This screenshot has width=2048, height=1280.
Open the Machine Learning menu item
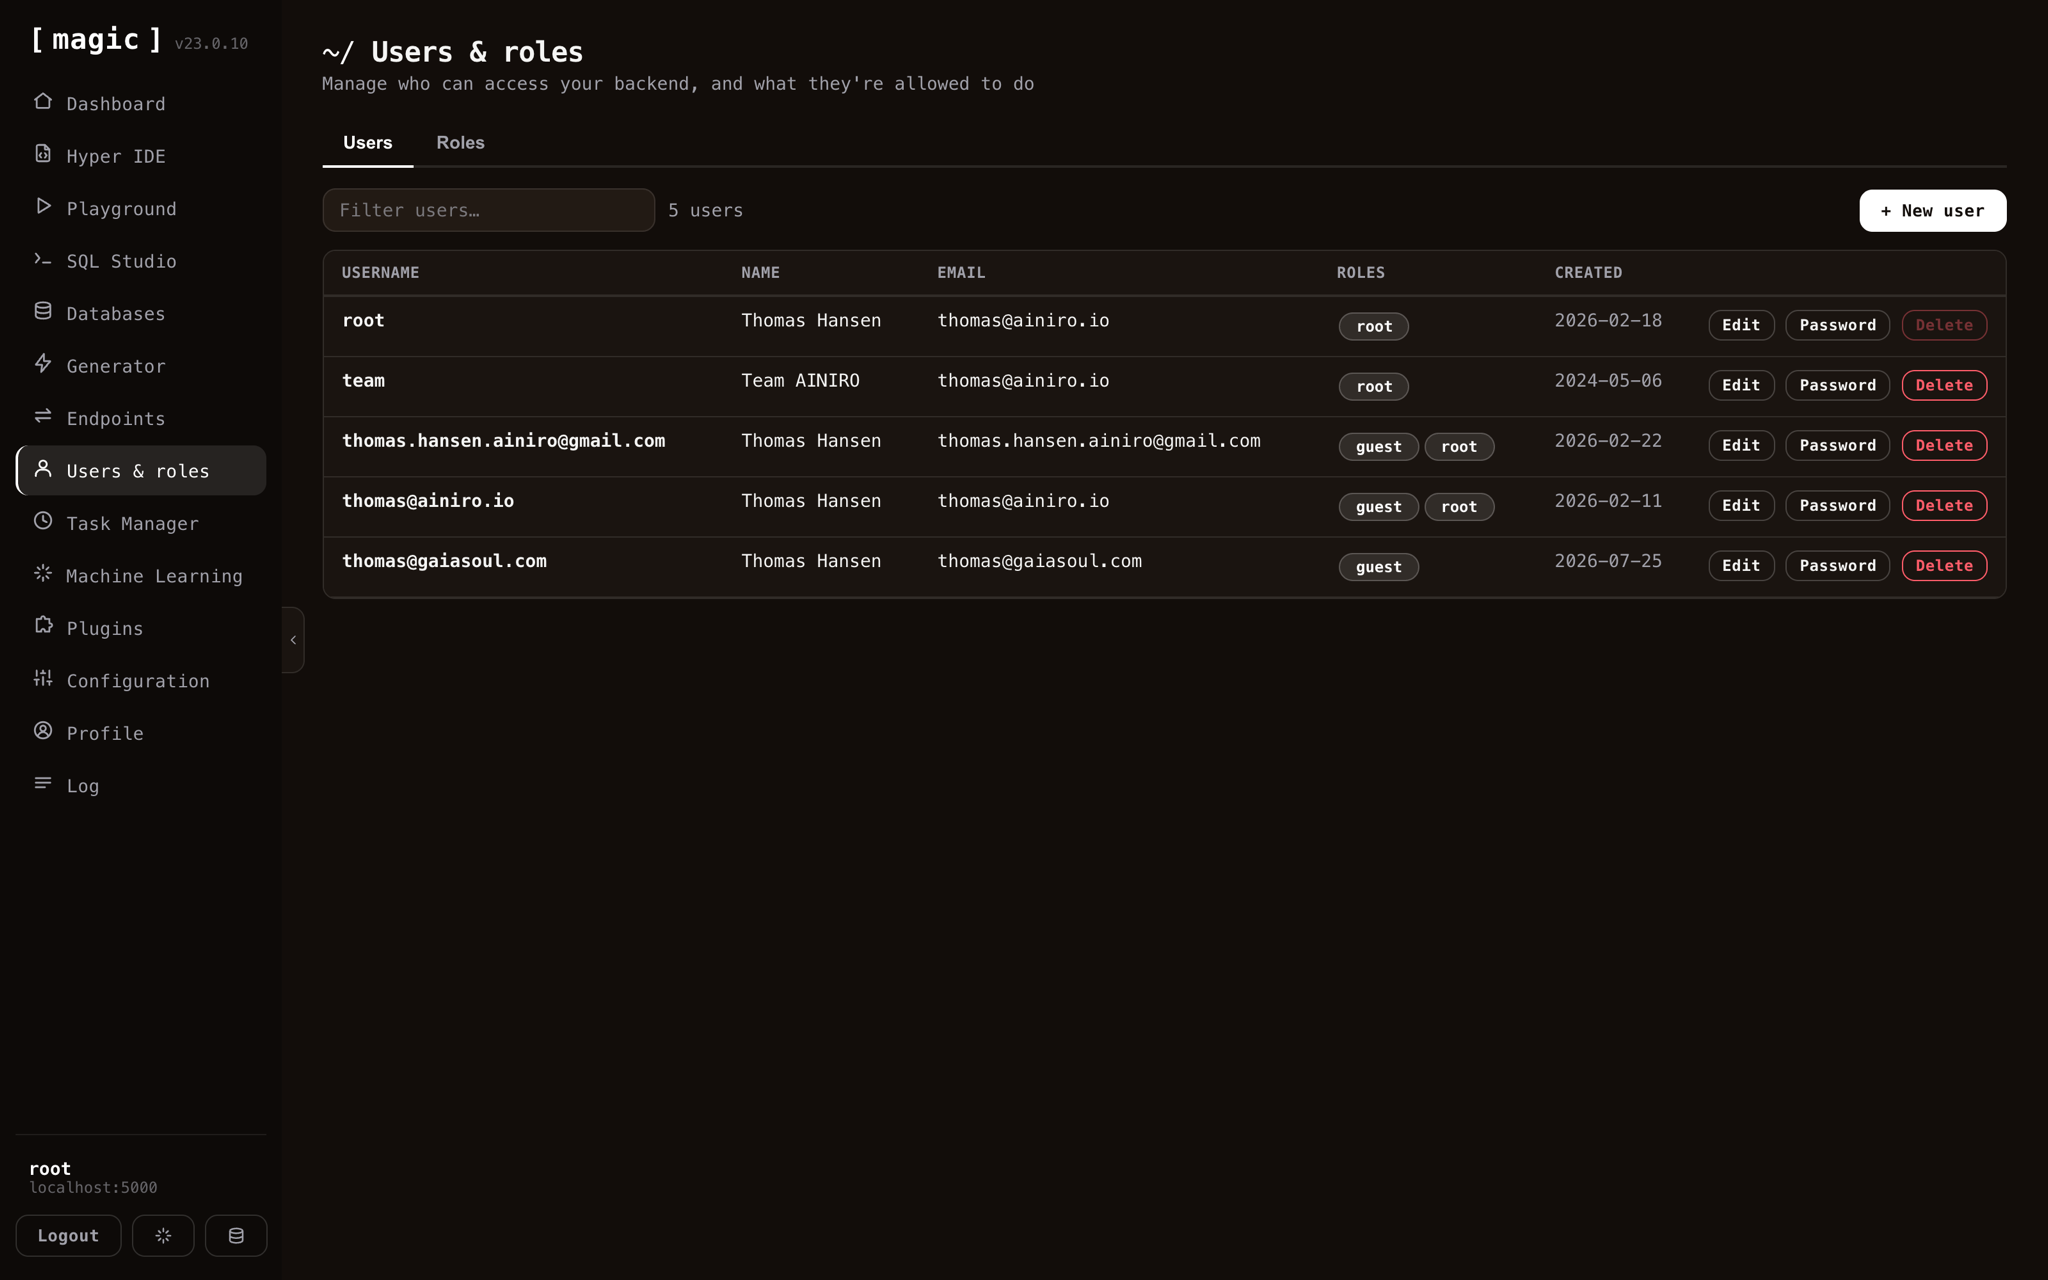coord(141,576)
